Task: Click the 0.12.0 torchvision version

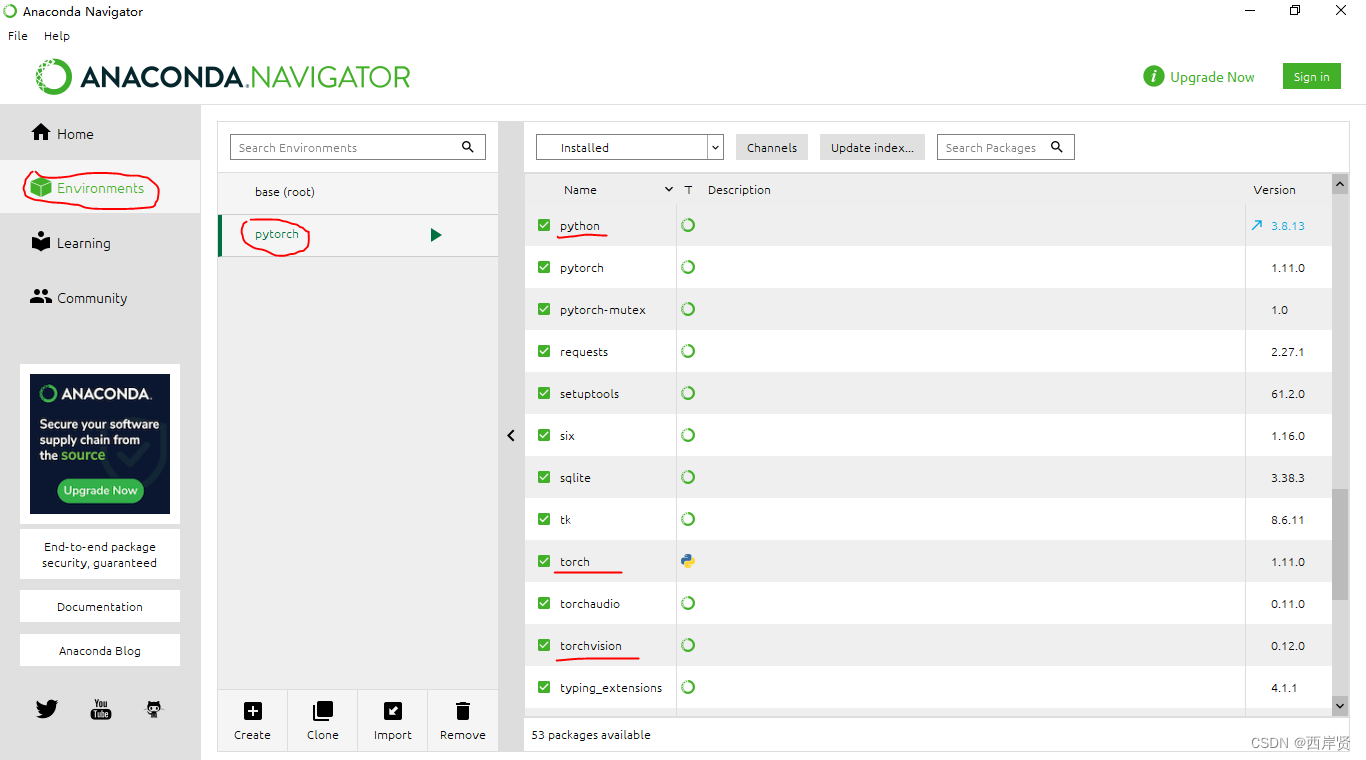Action: click(1288, 645)
